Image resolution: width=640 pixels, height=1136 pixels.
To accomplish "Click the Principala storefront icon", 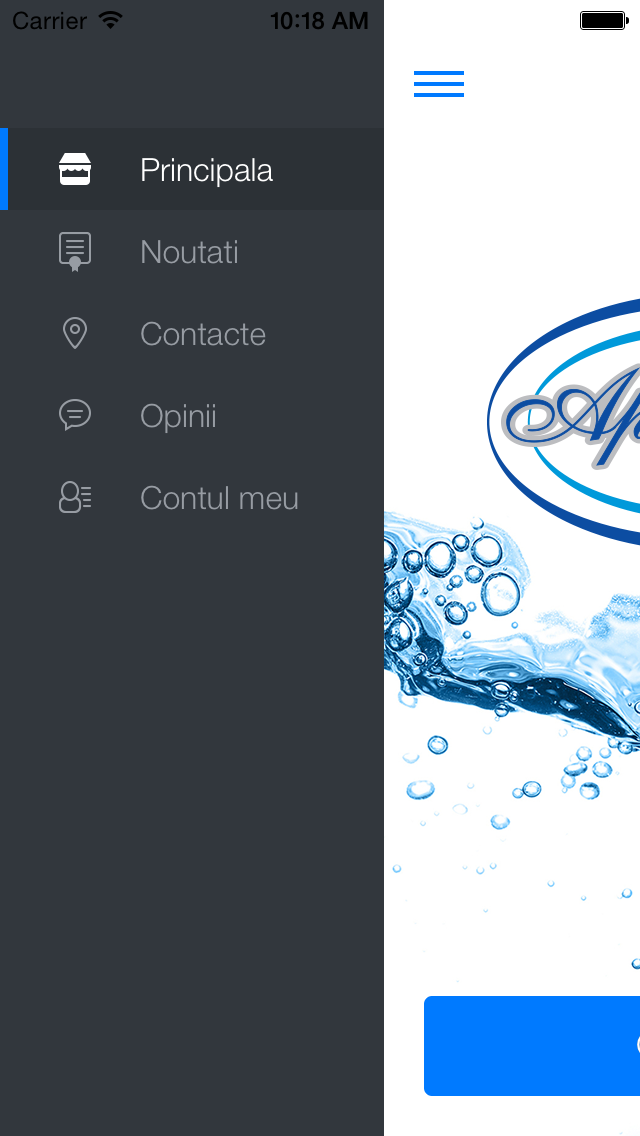I will click(x=75, y=170).
